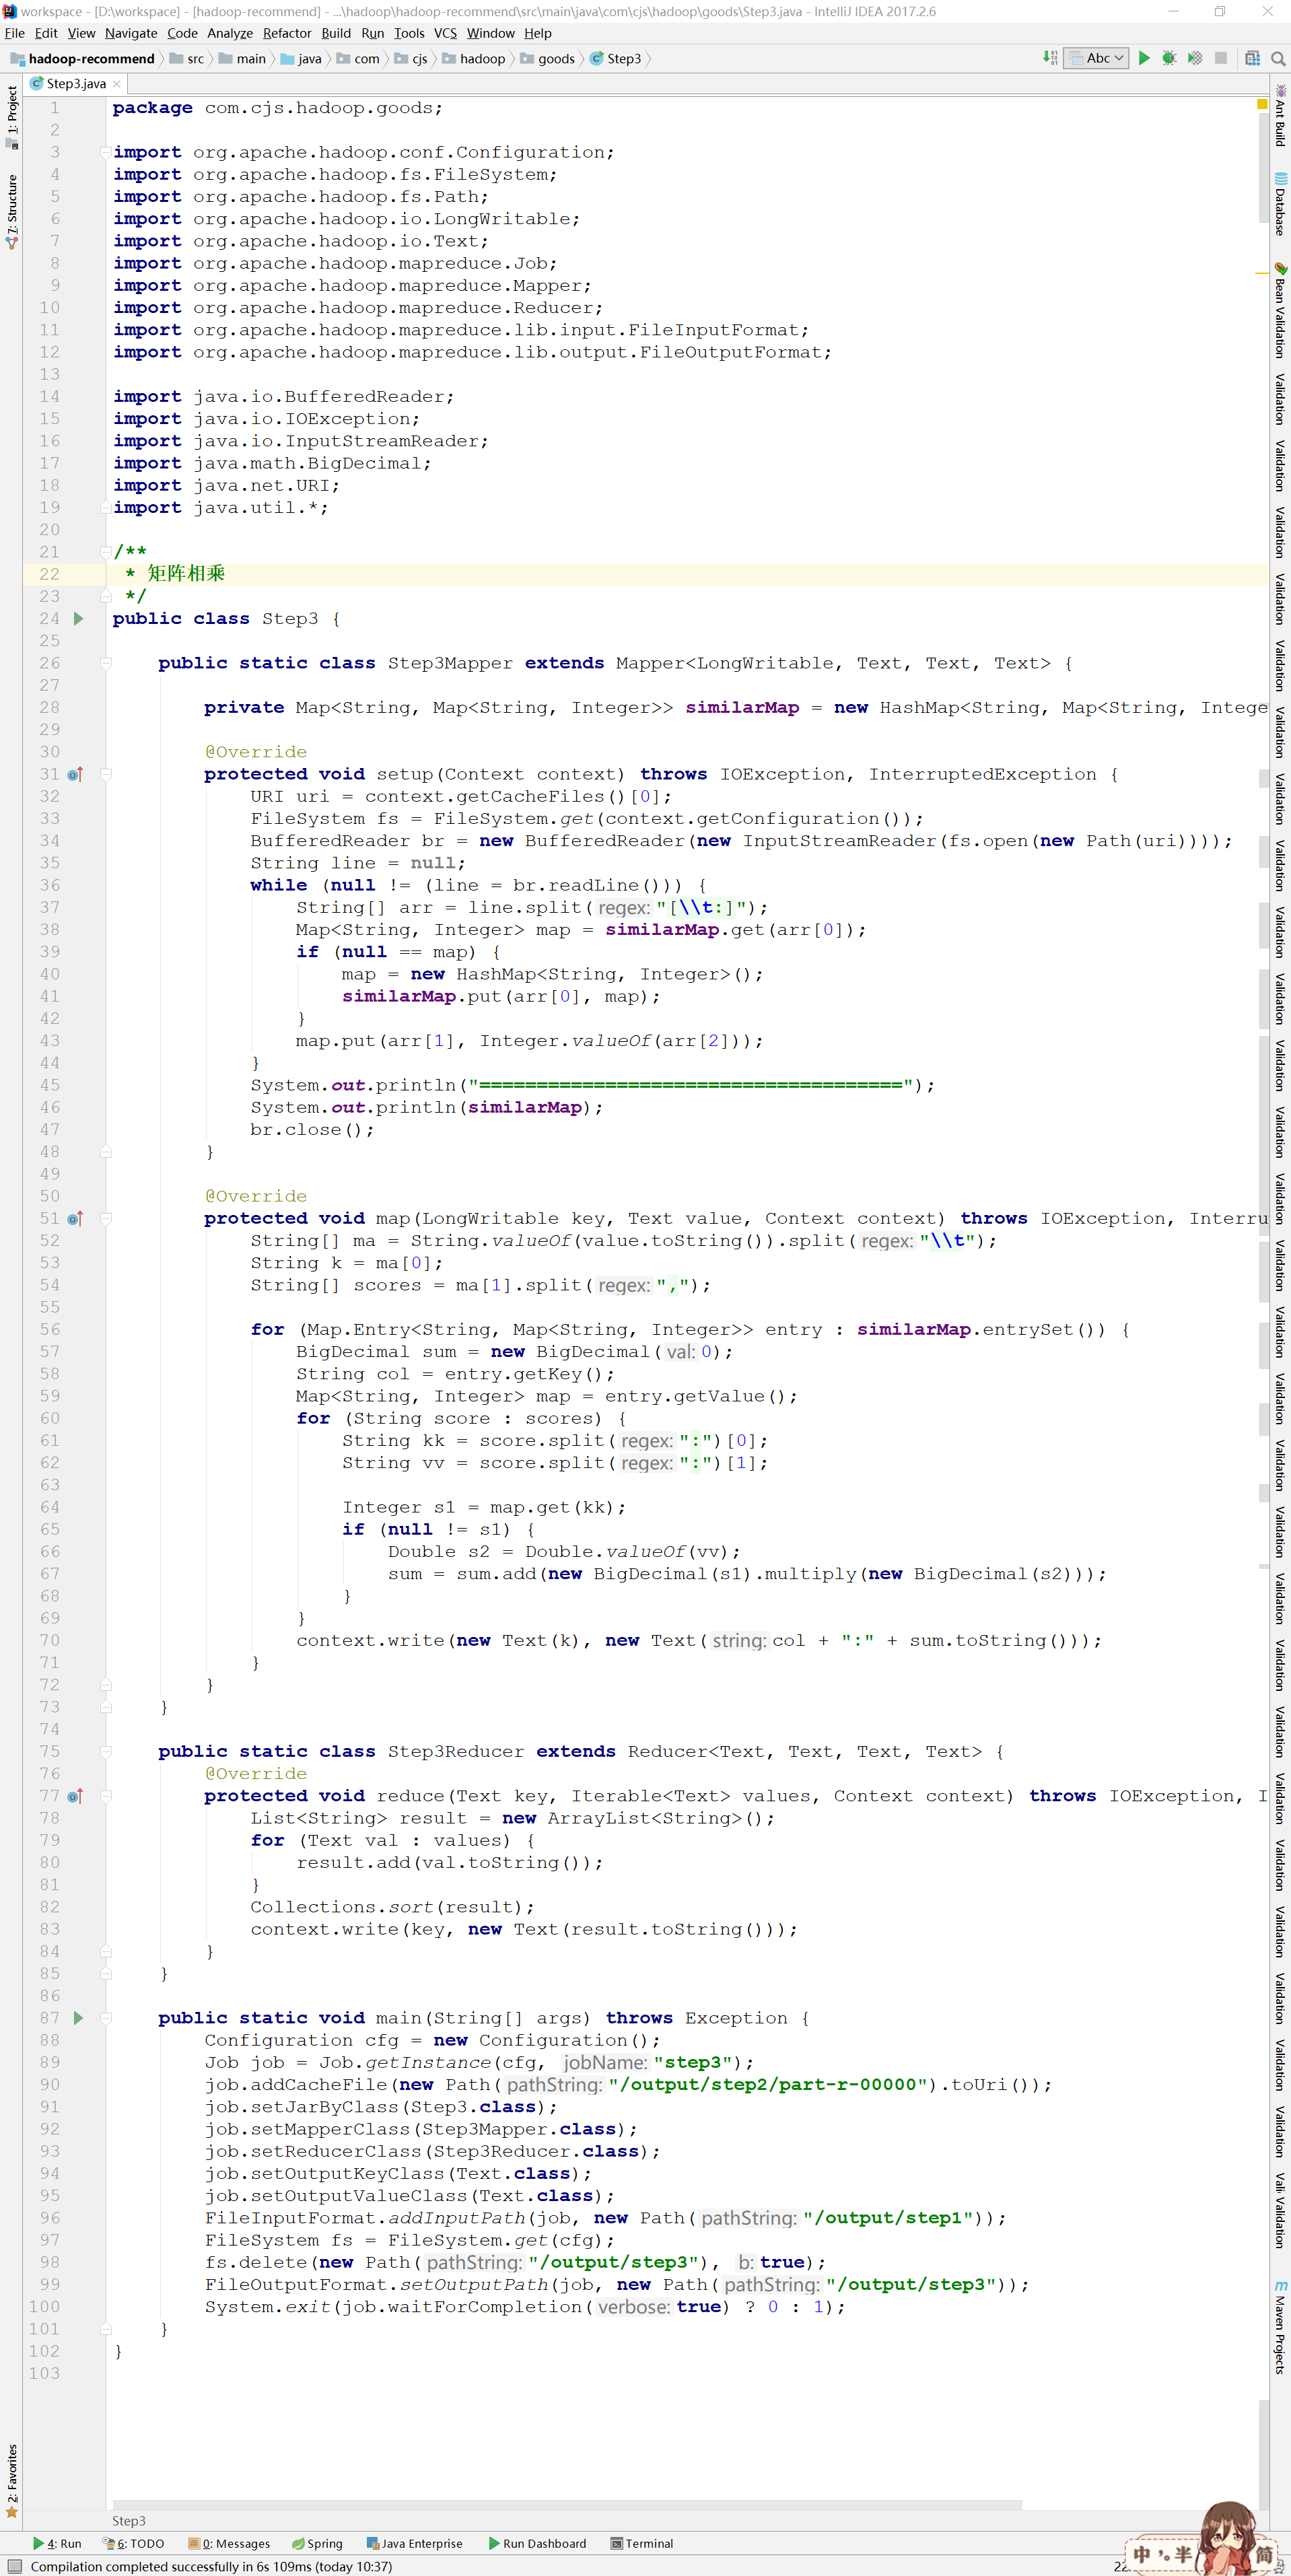Click the yellow inspection status indicator
Screen dimensions: 1291x2576
(1261, 104)
